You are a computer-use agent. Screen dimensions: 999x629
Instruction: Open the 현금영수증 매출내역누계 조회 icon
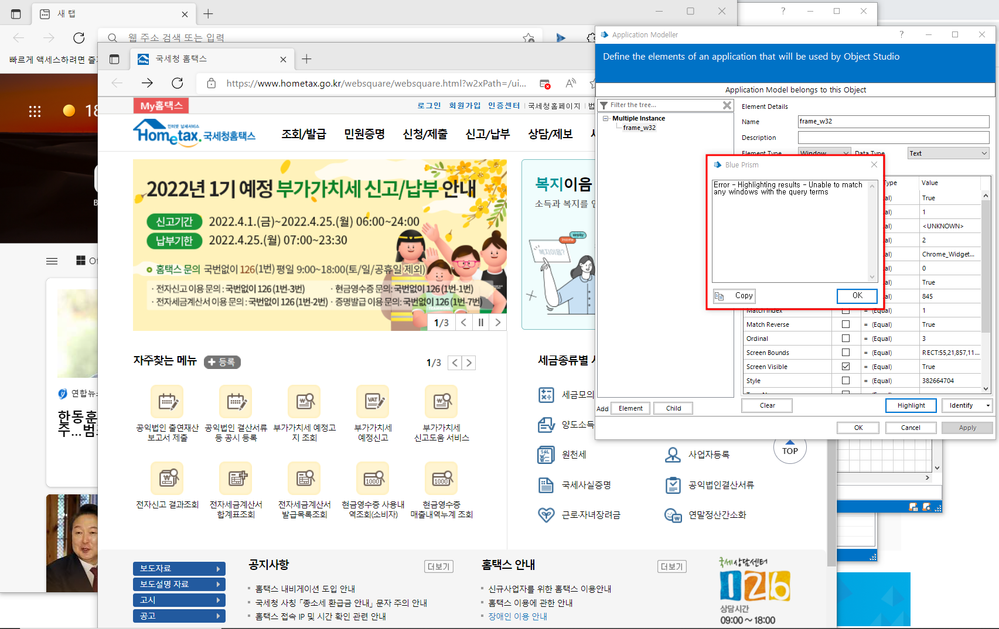442,478
